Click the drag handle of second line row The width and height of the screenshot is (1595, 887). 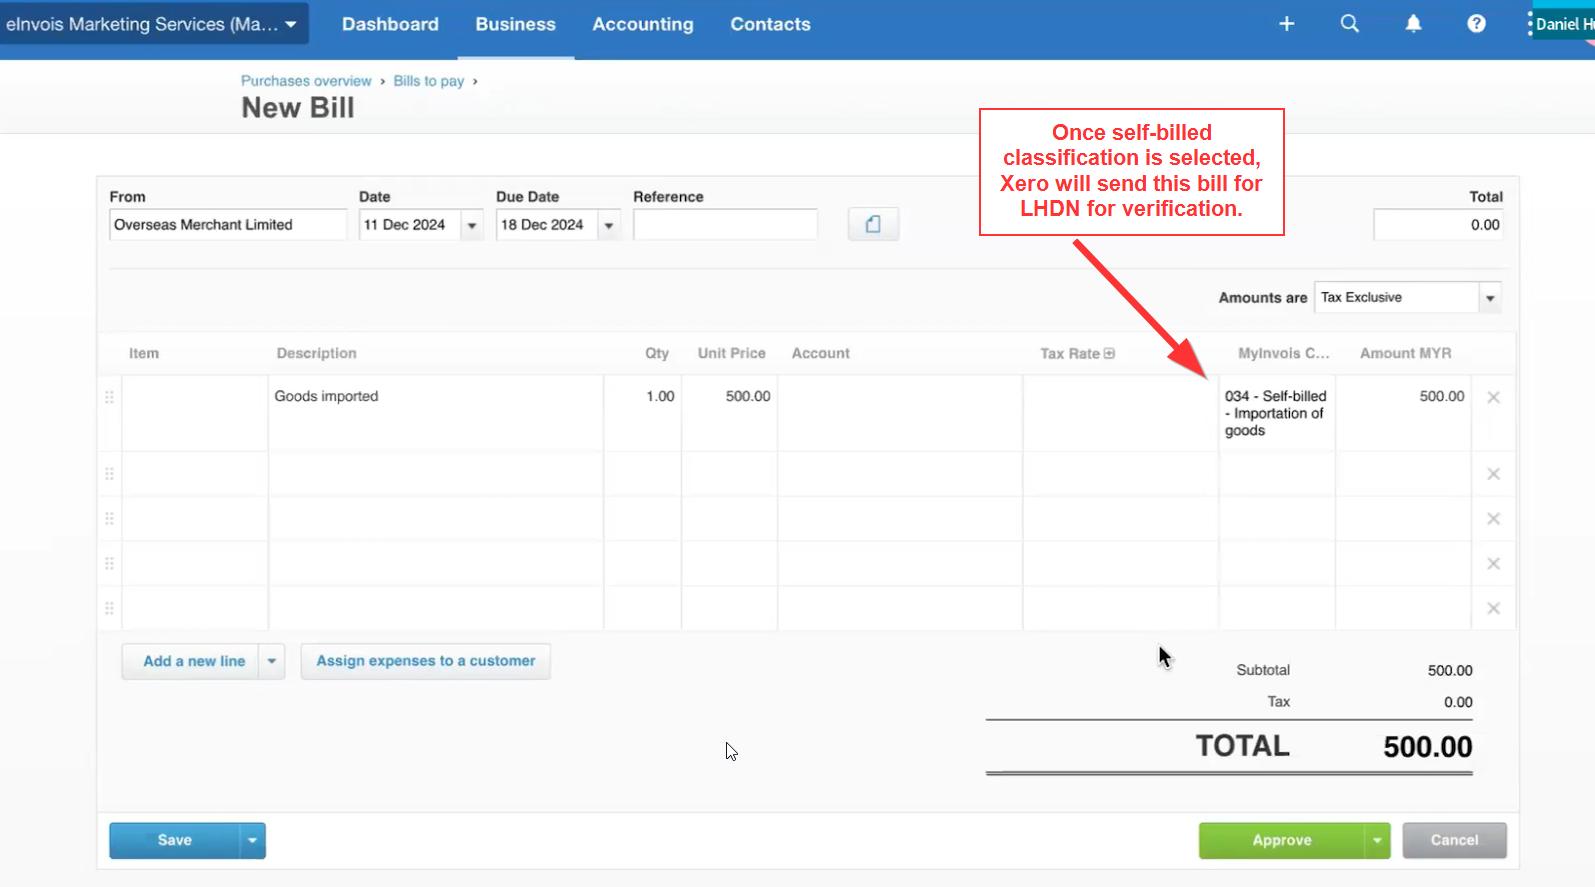point(109,474)
